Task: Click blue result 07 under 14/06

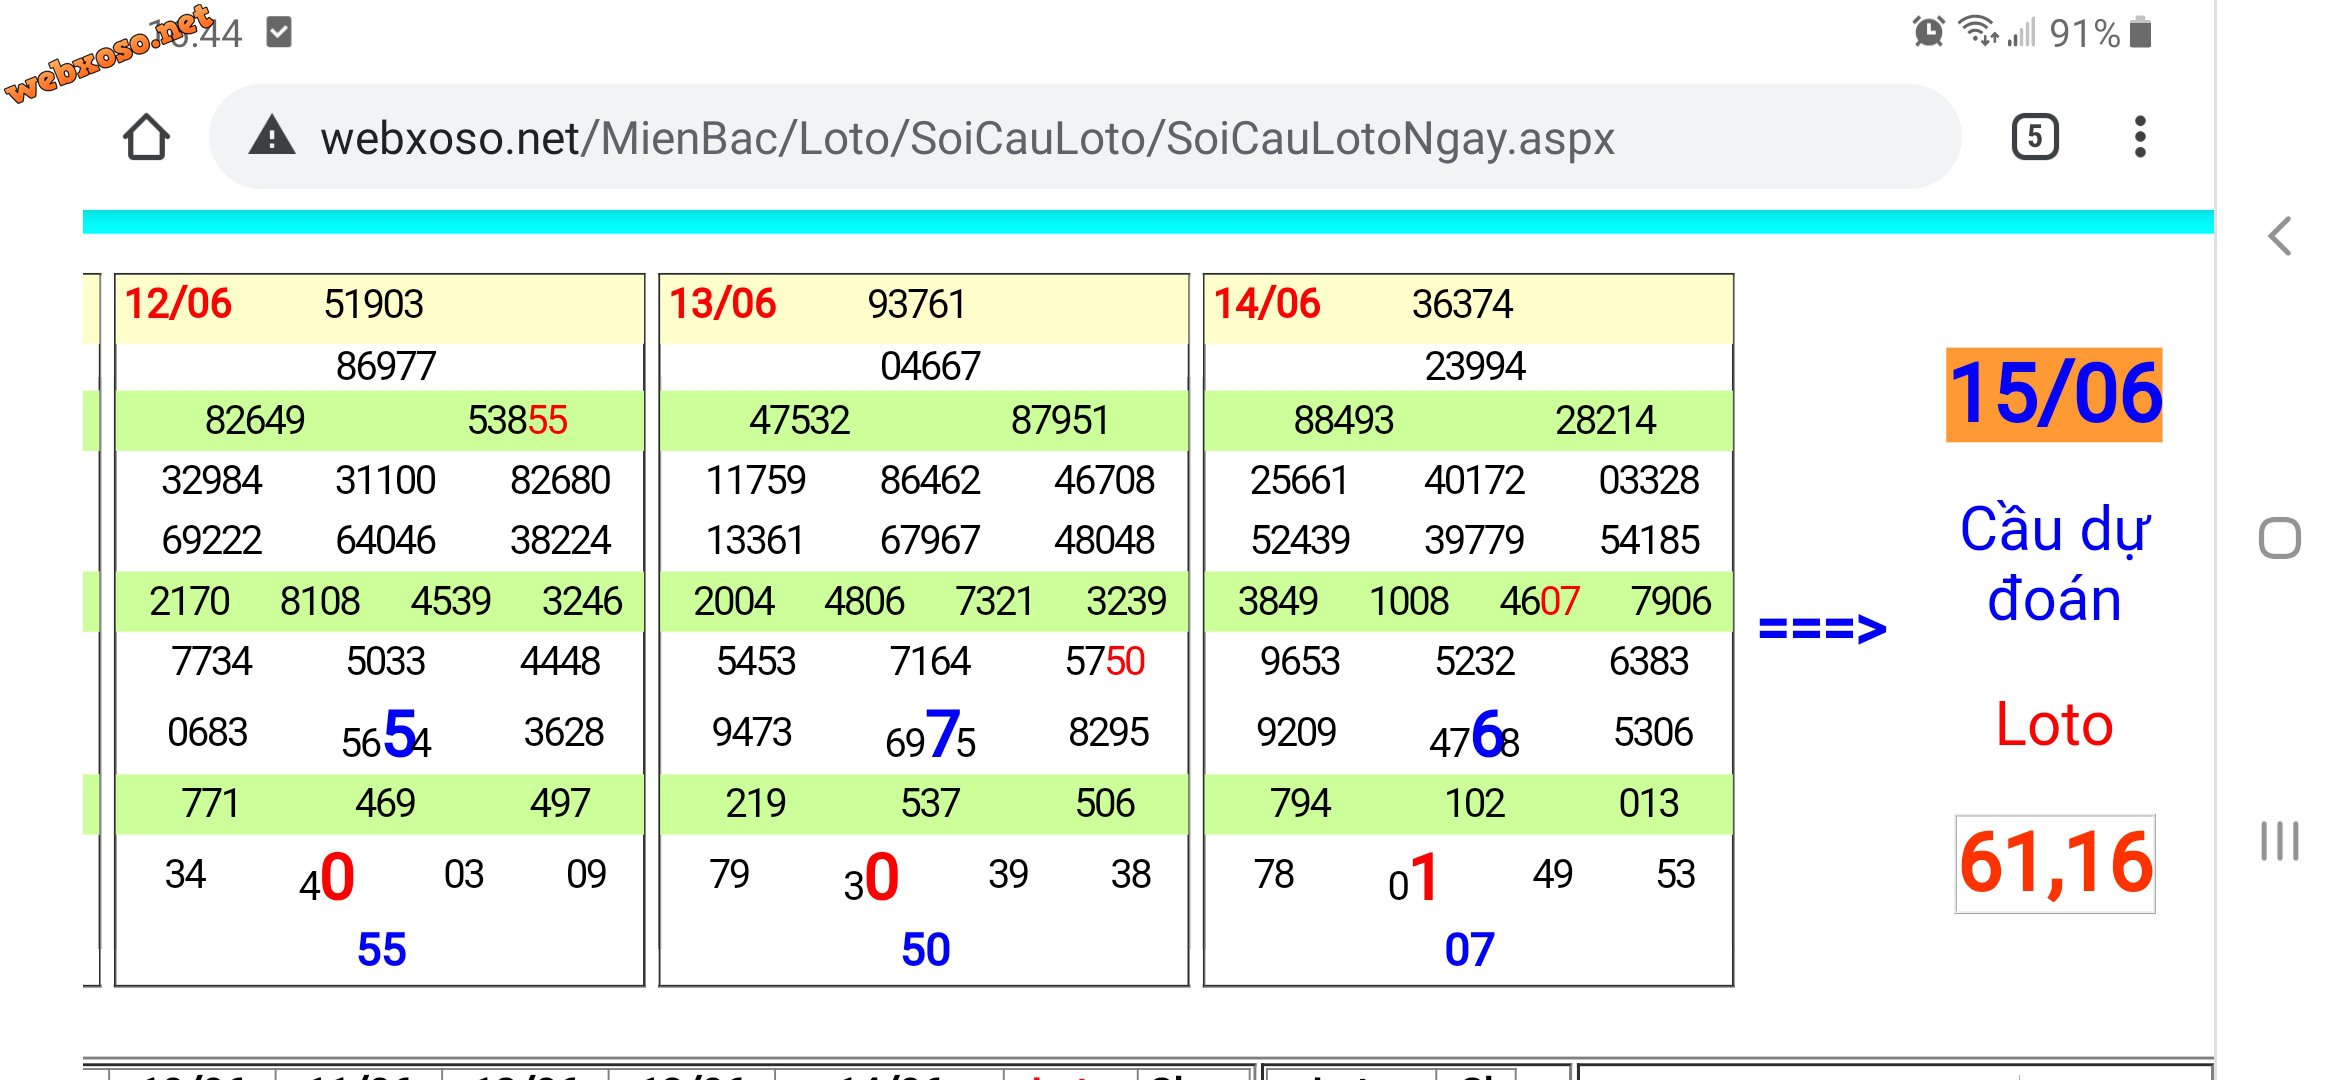Action: [1469, 949]
